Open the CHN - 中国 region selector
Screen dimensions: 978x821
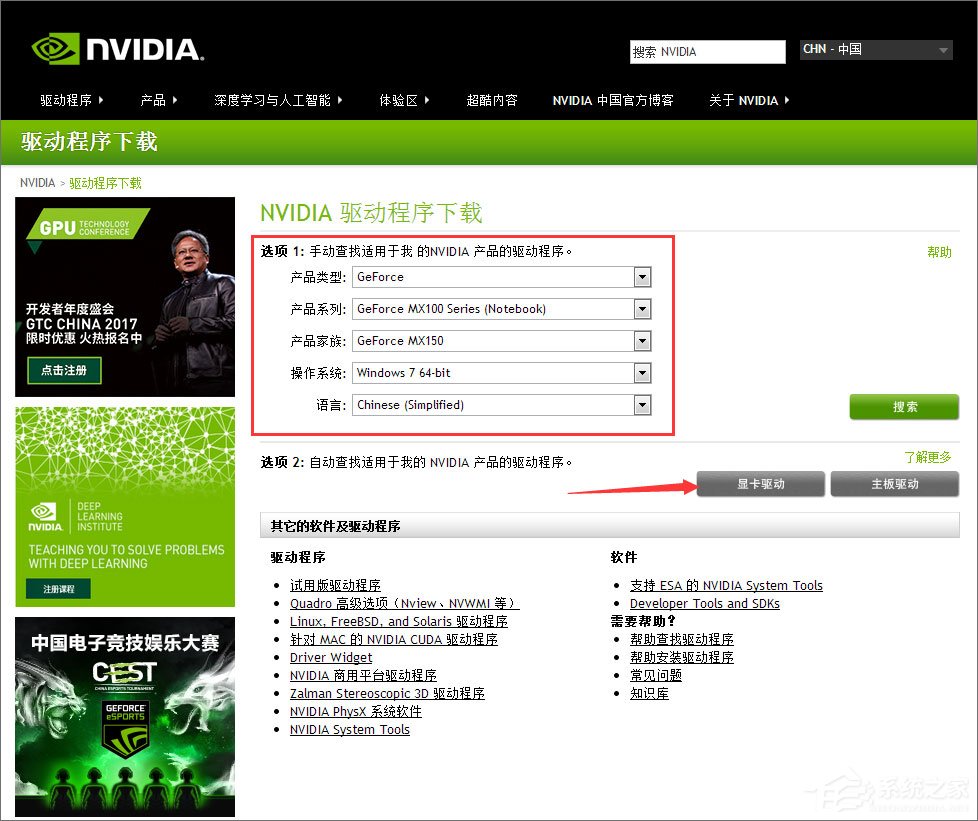pyautogui.click(x=875, y=49)
